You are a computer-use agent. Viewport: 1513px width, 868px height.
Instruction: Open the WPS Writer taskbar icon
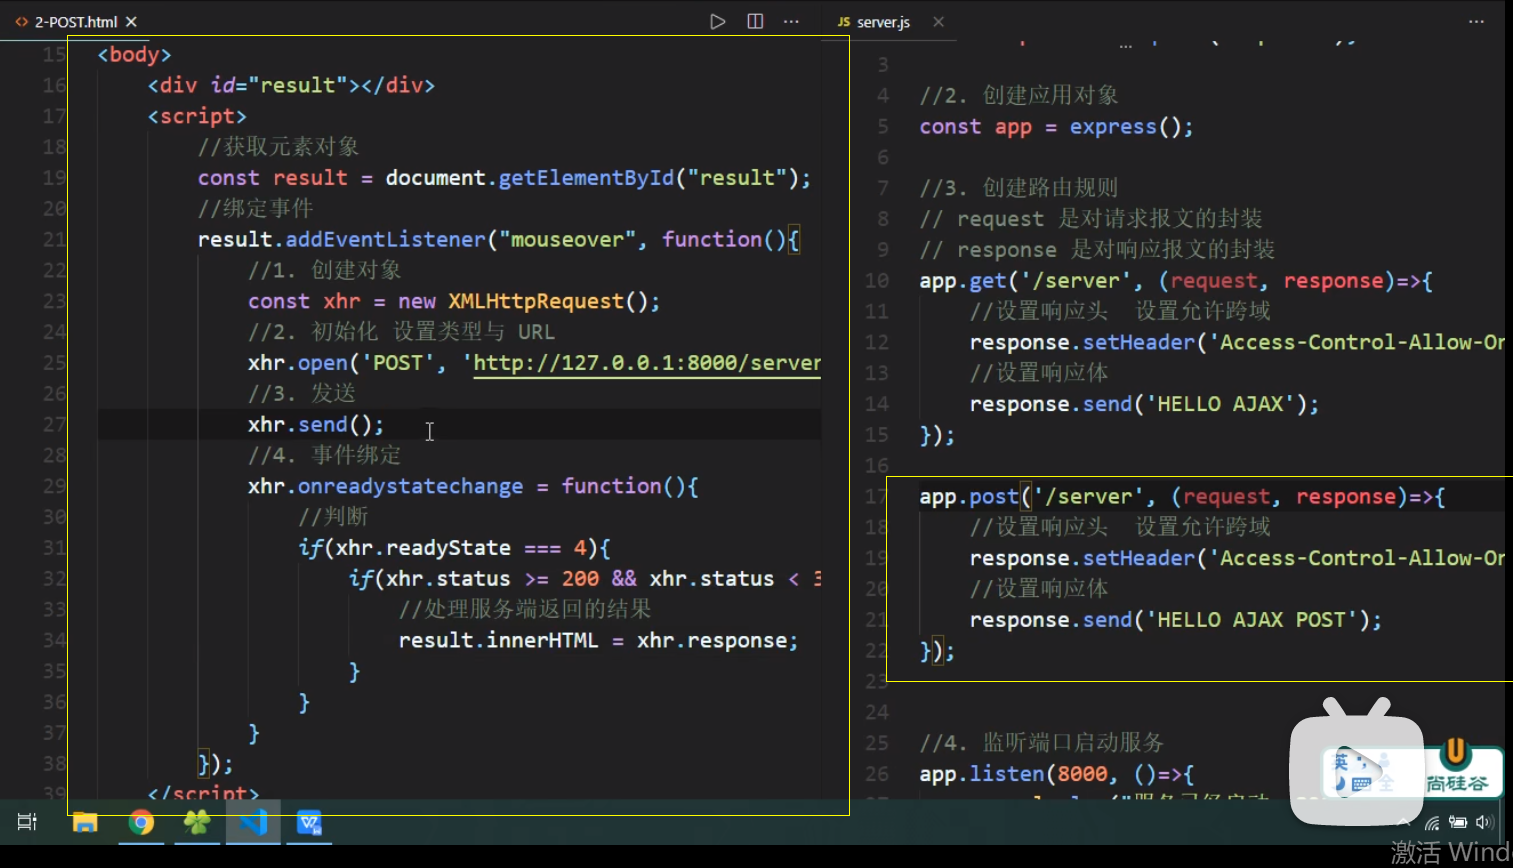coord(309,822)
